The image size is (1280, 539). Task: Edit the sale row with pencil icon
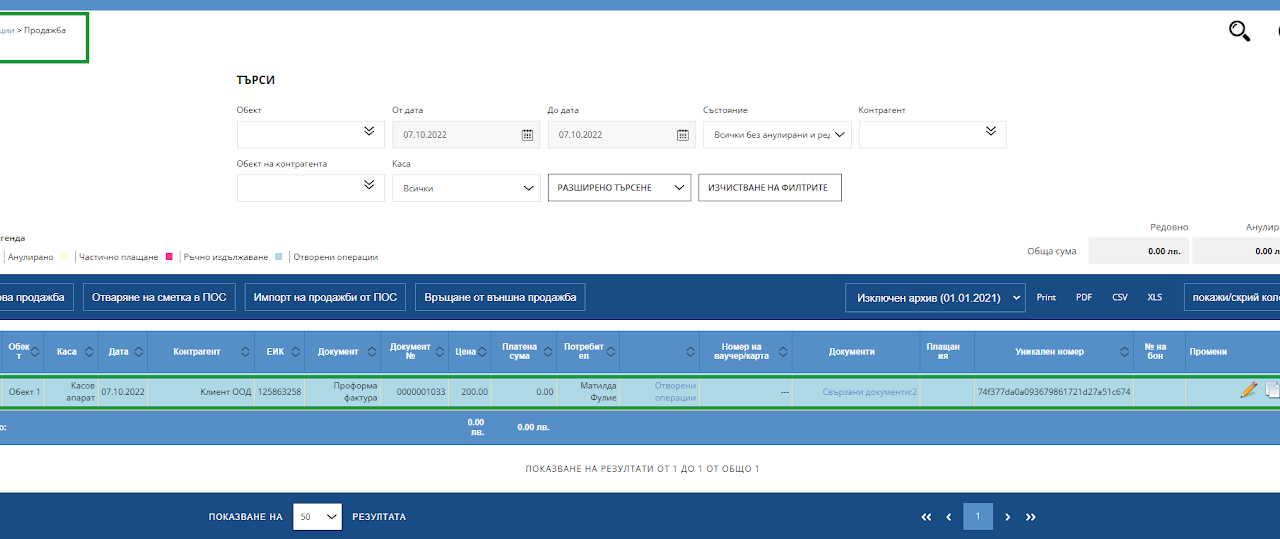pyautogui.click(x=1248, y=391)
